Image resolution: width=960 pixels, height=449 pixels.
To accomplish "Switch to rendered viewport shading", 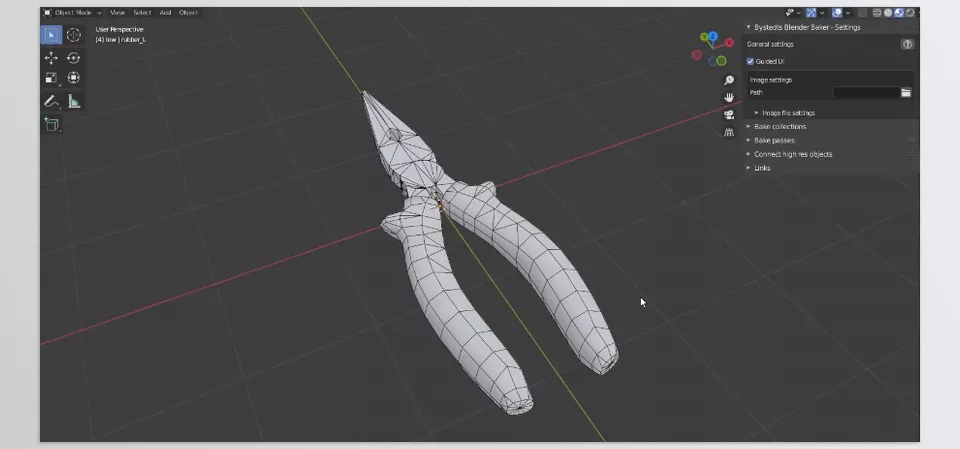I will 910,12.
